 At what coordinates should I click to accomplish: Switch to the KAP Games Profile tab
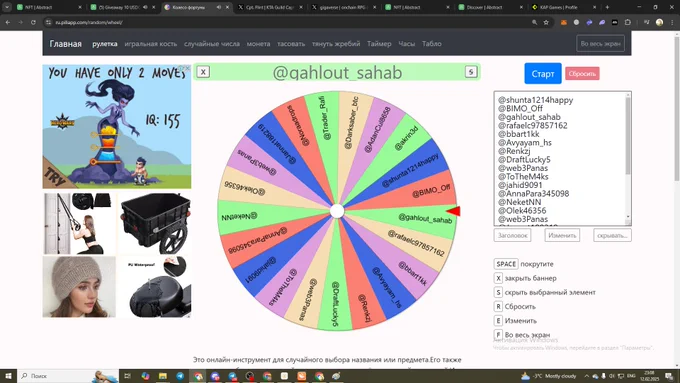coord(564,7)
